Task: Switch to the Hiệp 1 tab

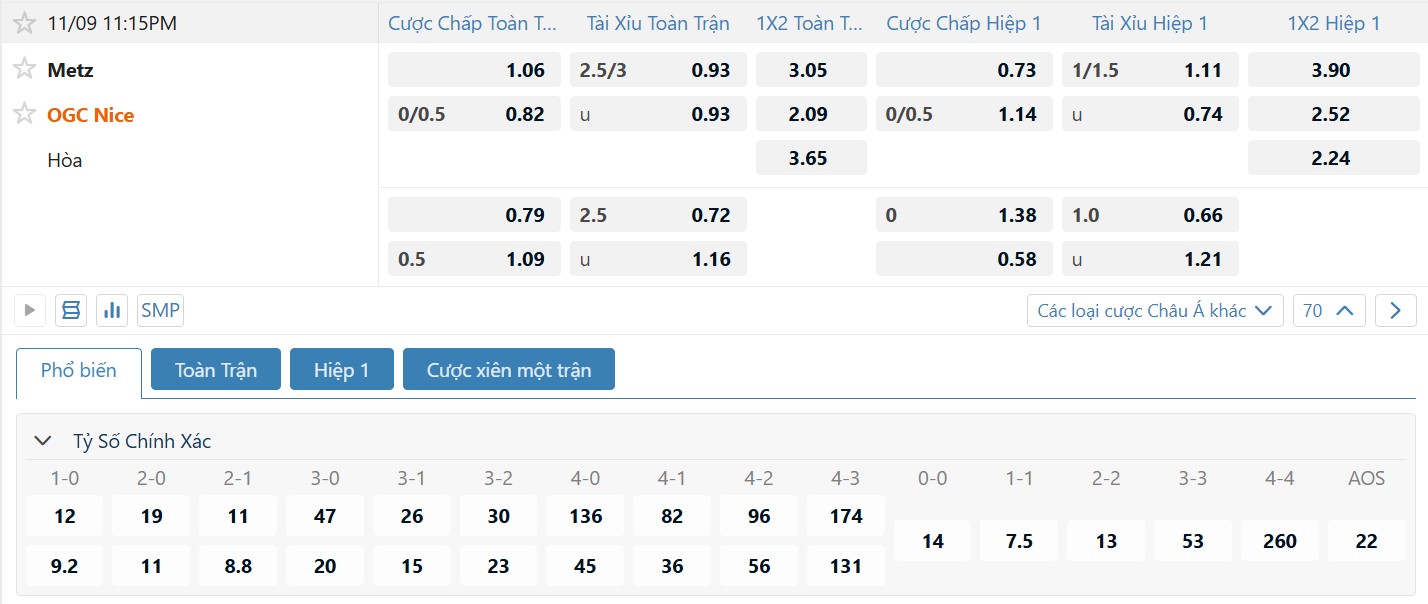Action: click(341, 370)
